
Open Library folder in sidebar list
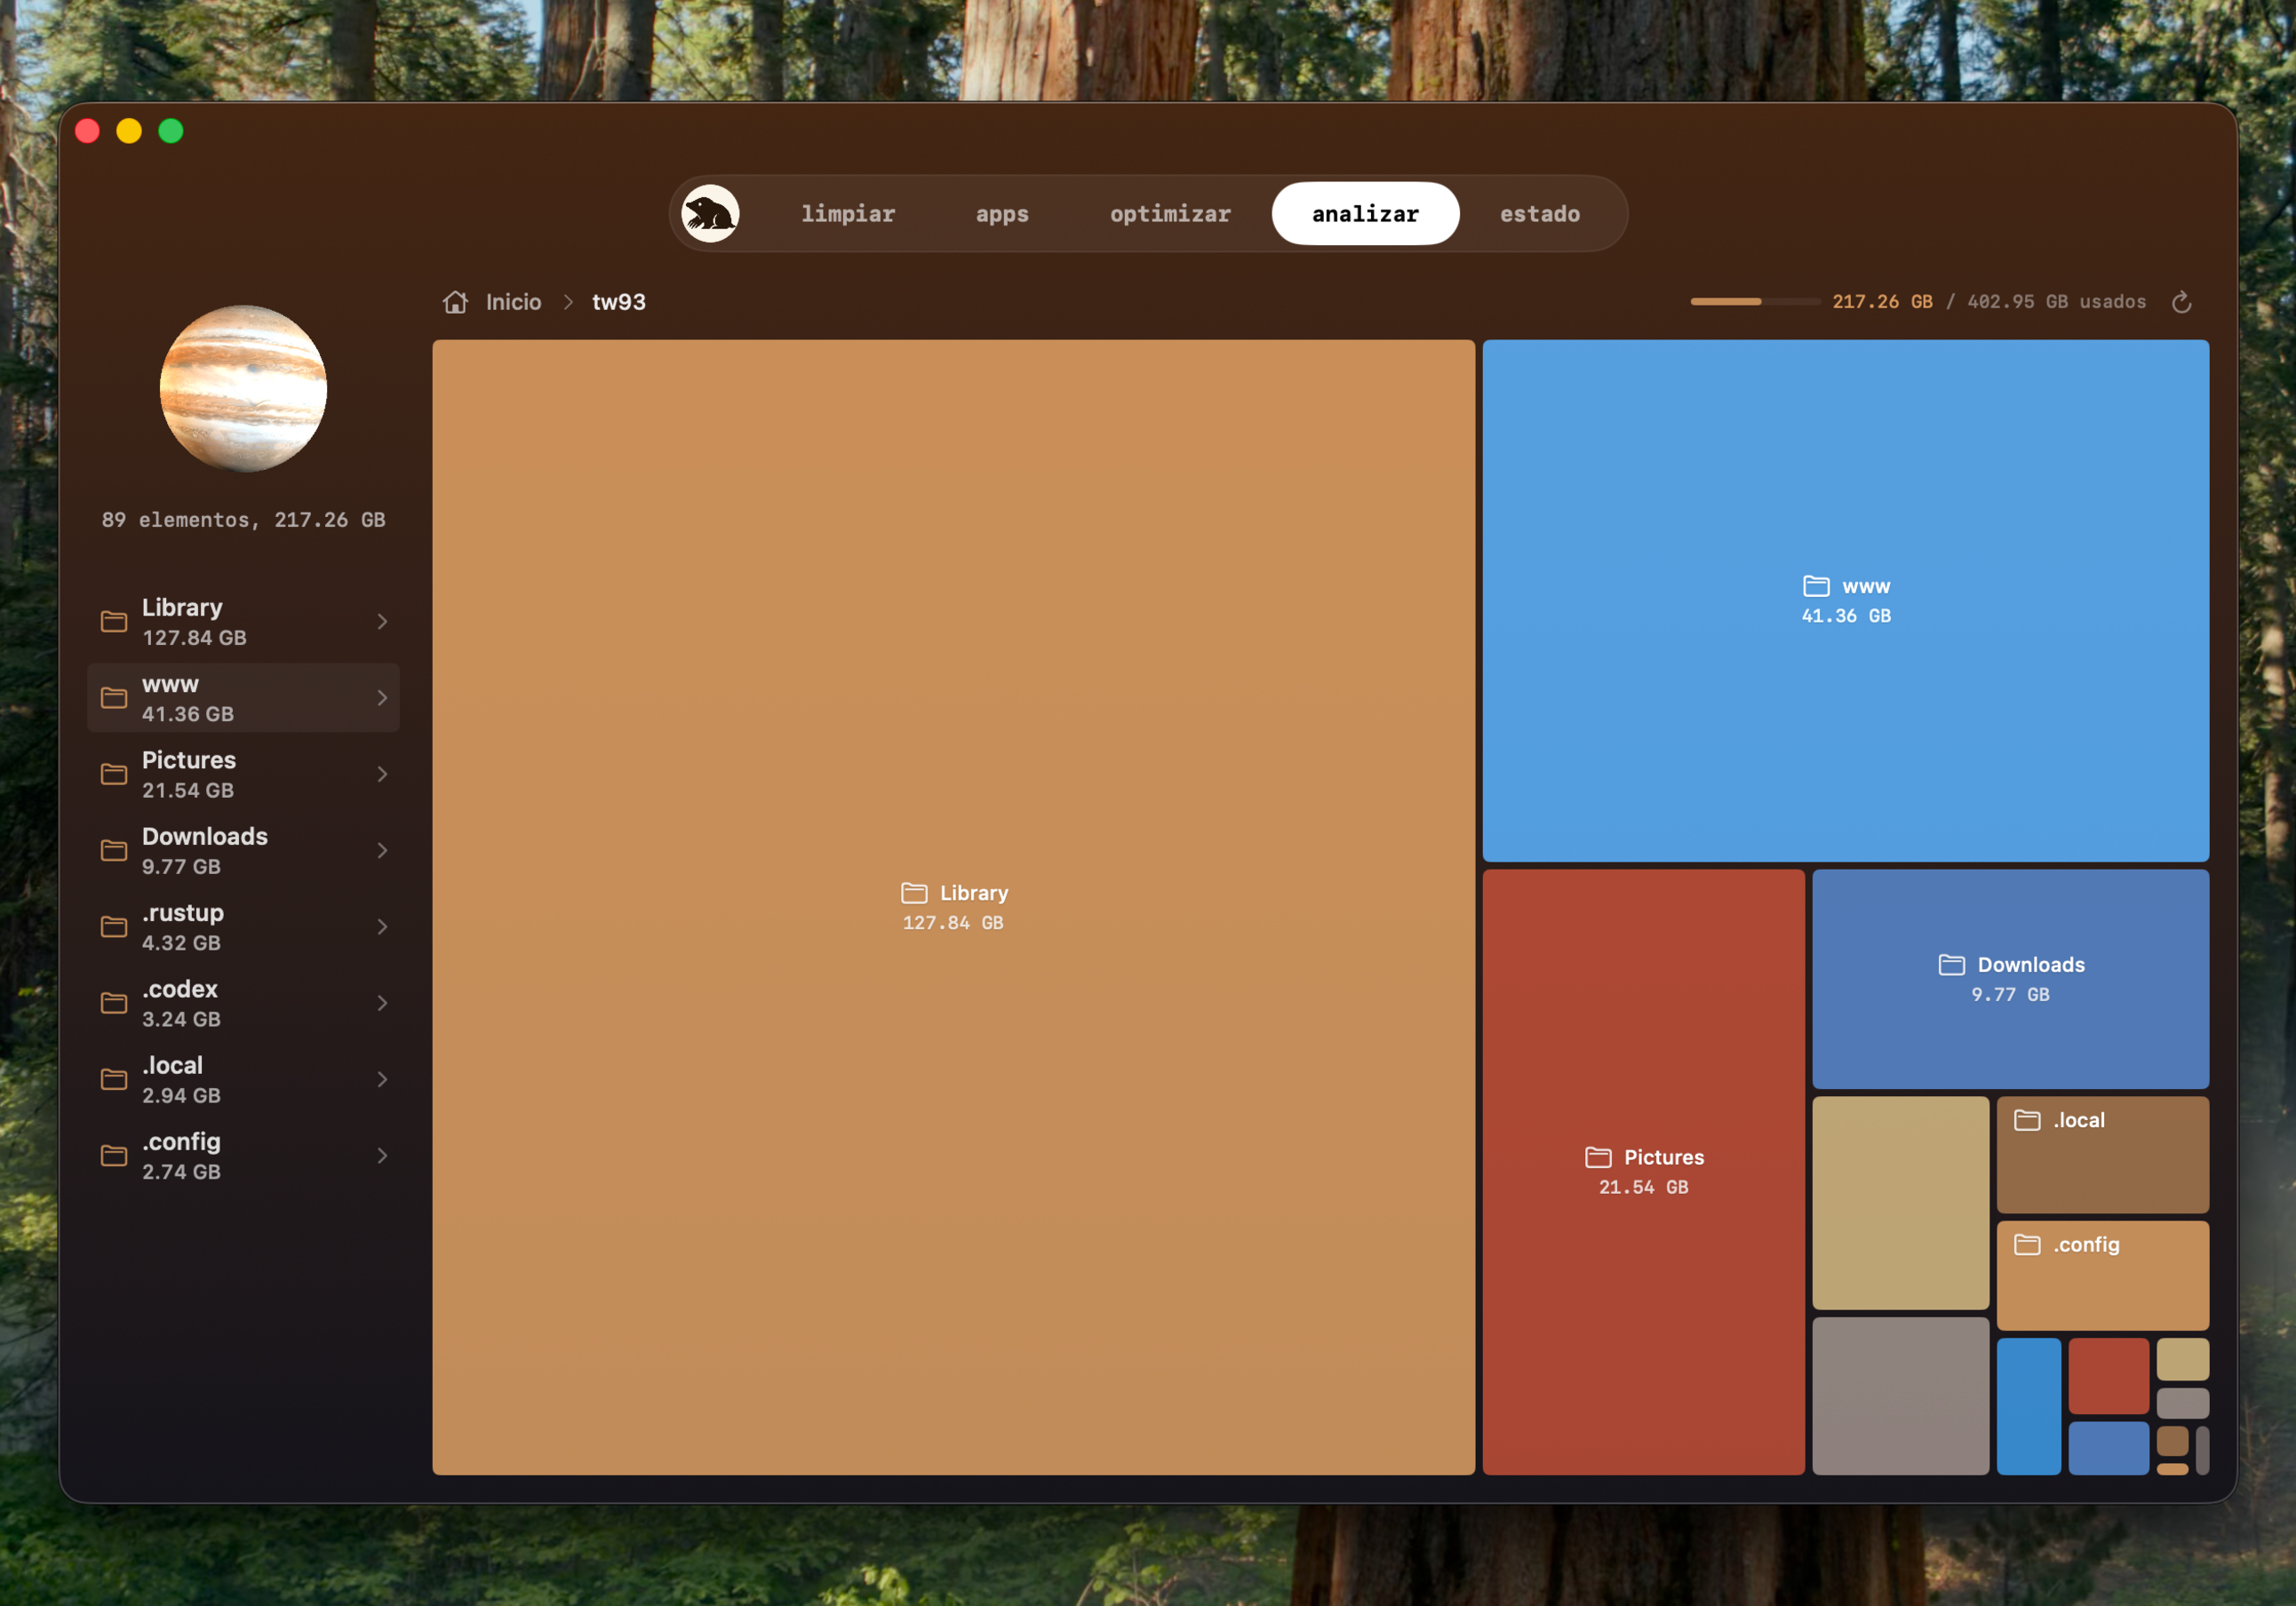point(243,621)
